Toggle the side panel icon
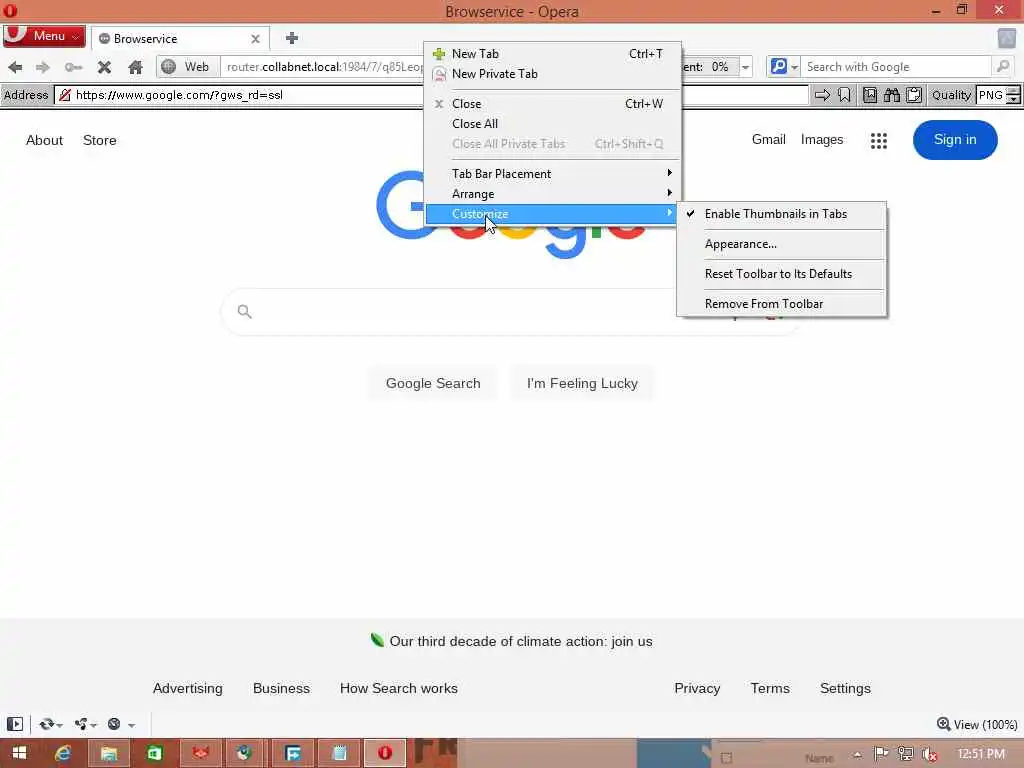 14,724
